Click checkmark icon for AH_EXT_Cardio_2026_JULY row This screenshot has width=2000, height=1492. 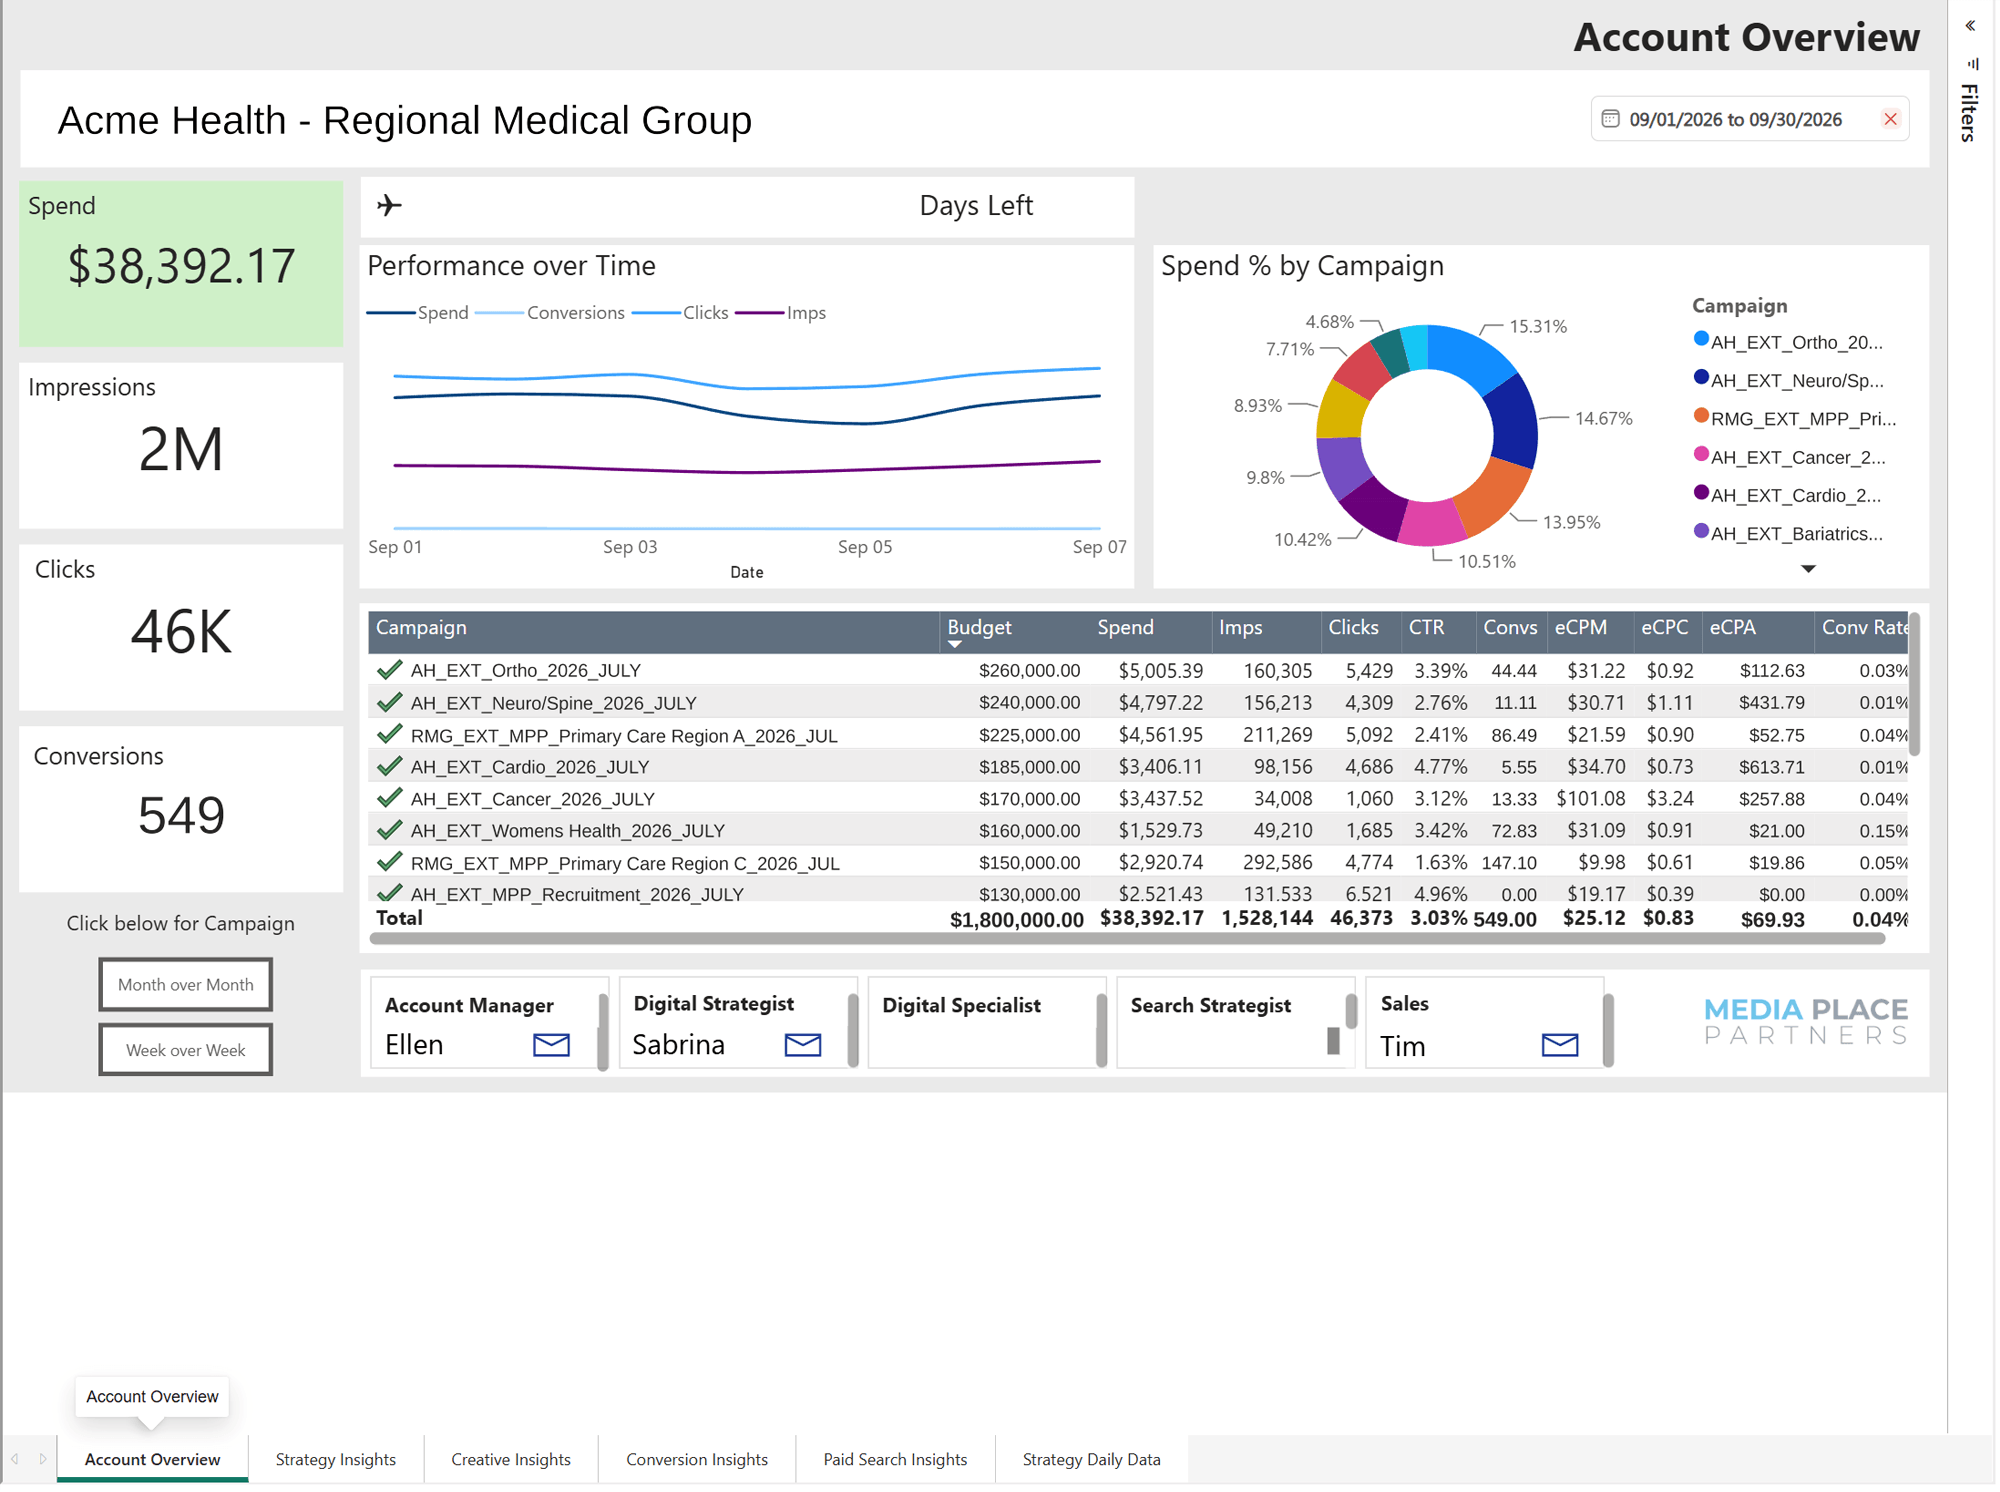point(389,766)
